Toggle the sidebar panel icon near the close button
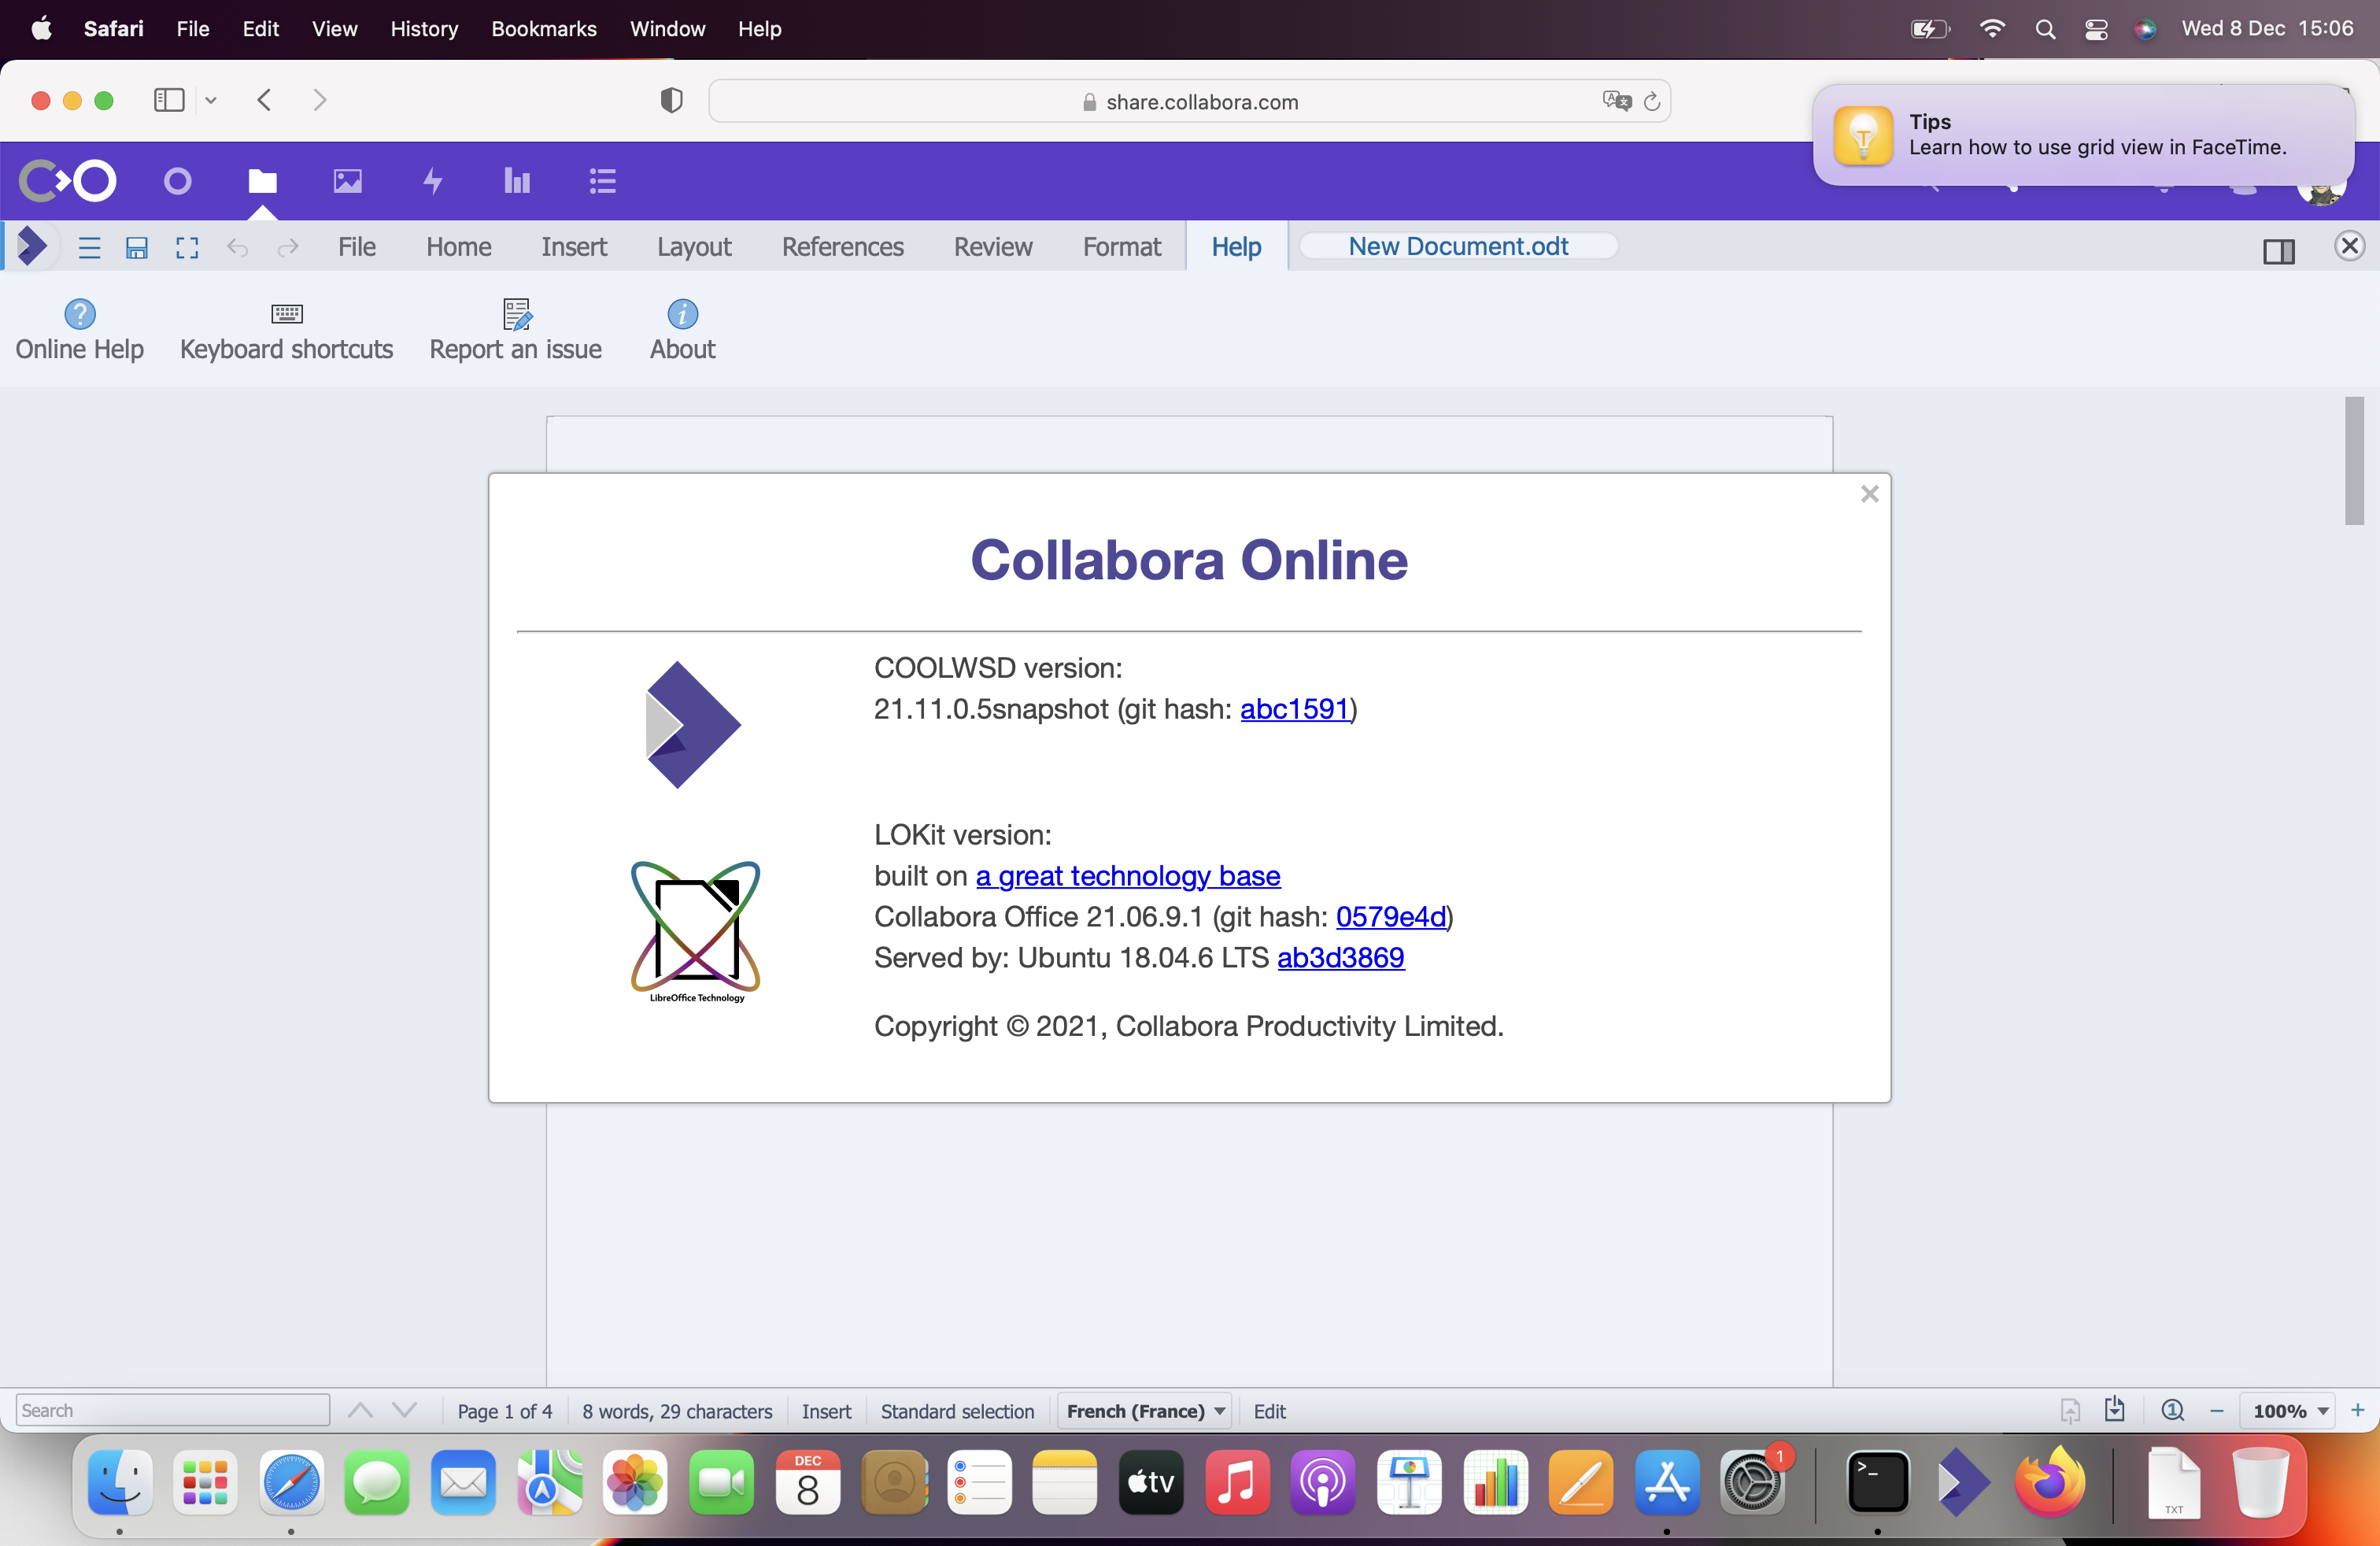This screenshot has width=2380, height=1546. click(x=2280, y=252)
